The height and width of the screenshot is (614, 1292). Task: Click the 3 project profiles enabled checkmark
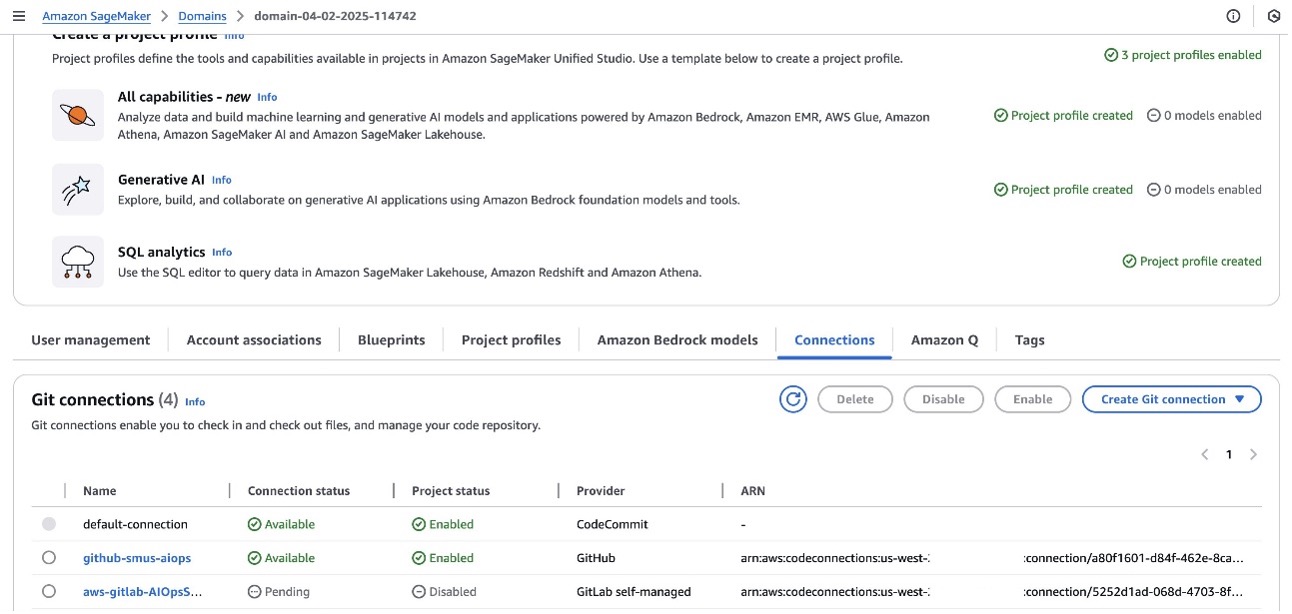point(1111,55)
